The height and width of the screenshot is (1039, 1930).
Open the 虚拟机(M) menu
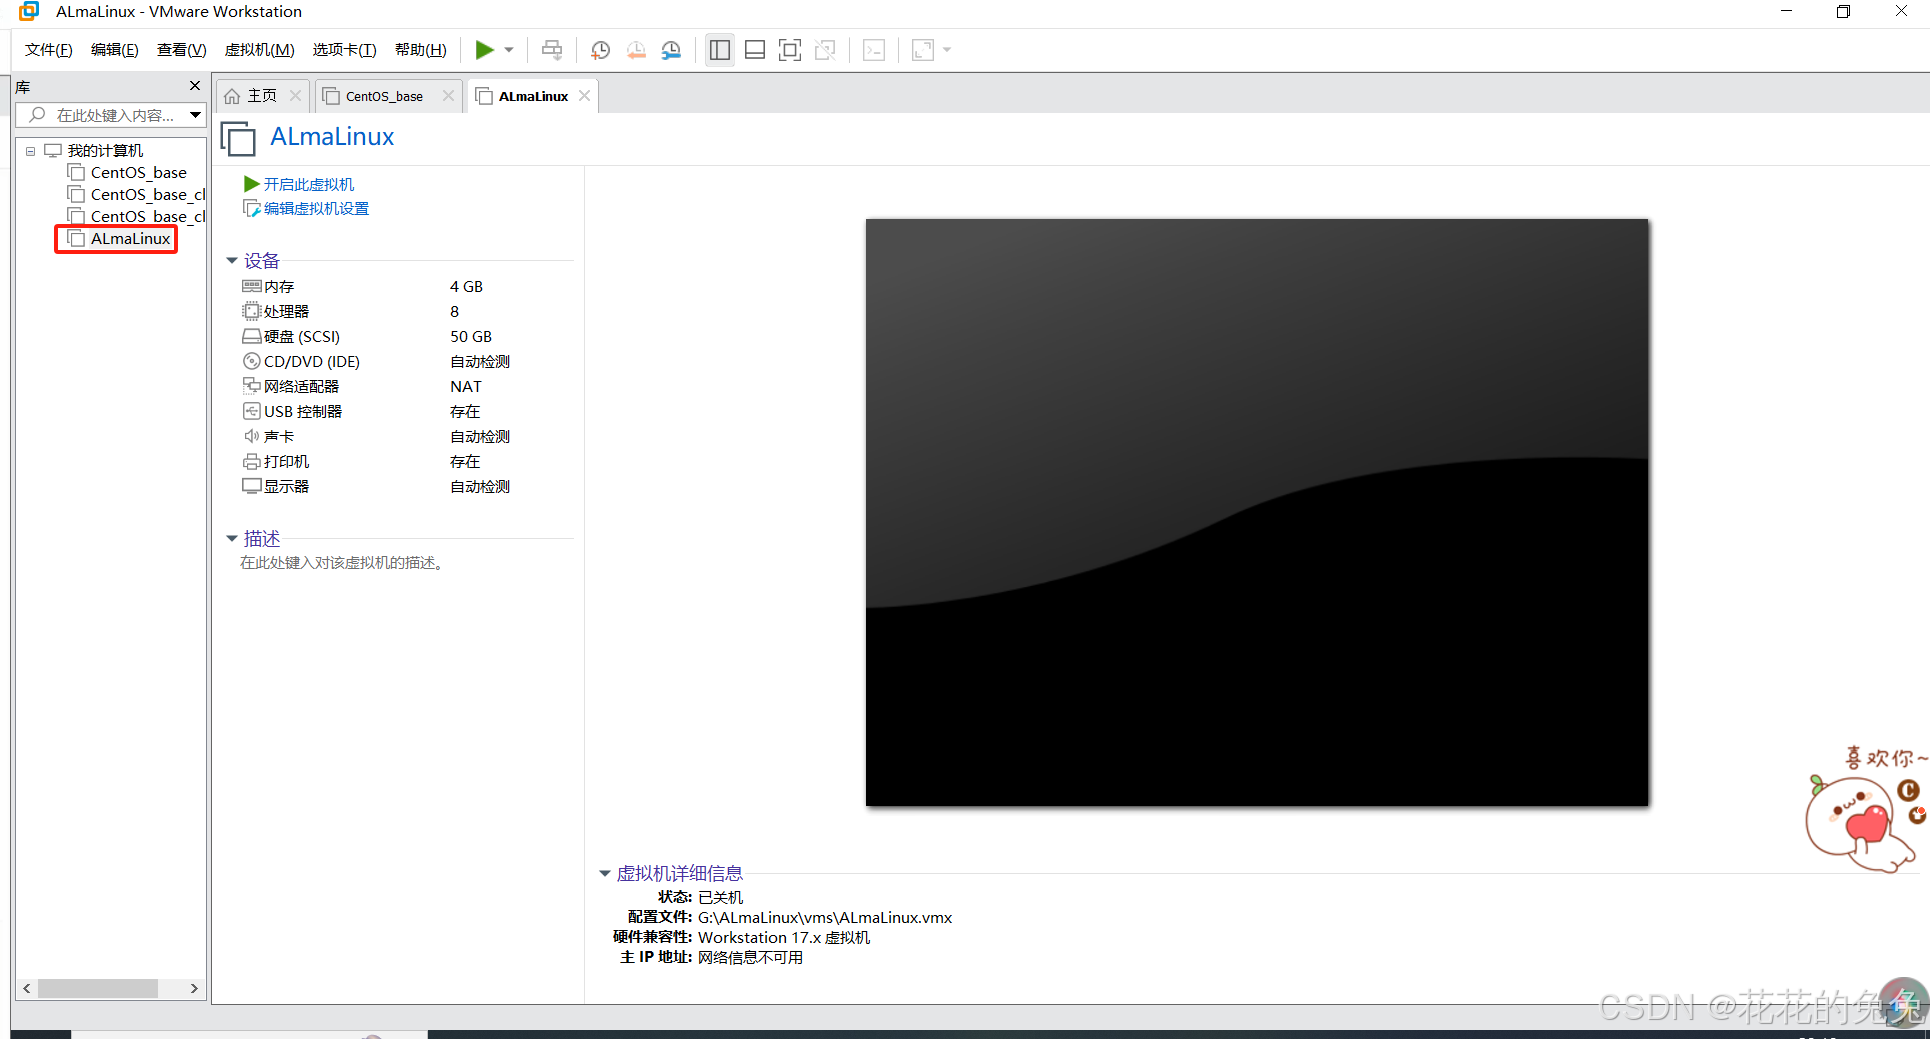(259, 50)
